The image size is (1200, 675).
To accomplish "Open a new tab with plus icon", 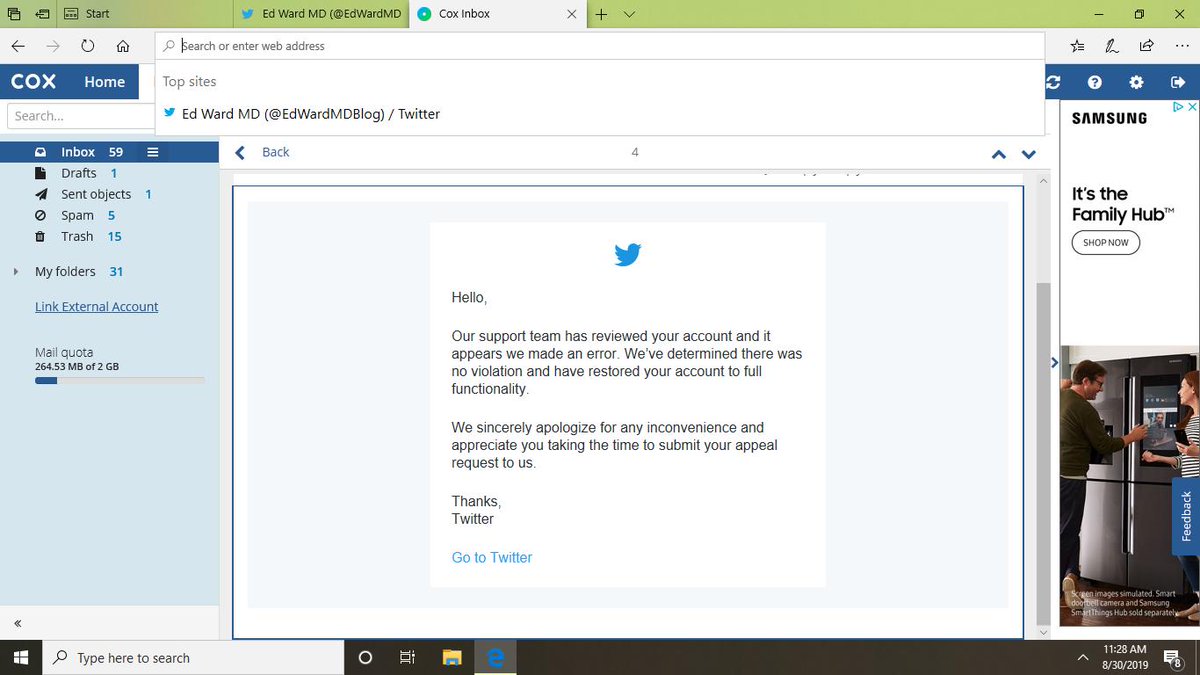I will 601,14.
